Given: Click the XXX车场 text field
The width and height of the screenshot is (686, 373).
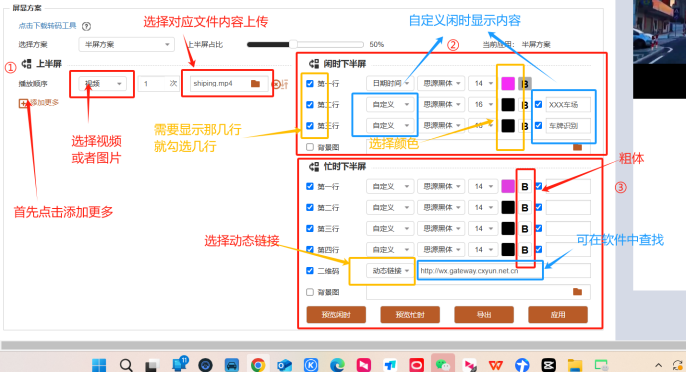Looking at the screenshot, I should point(568,105).
